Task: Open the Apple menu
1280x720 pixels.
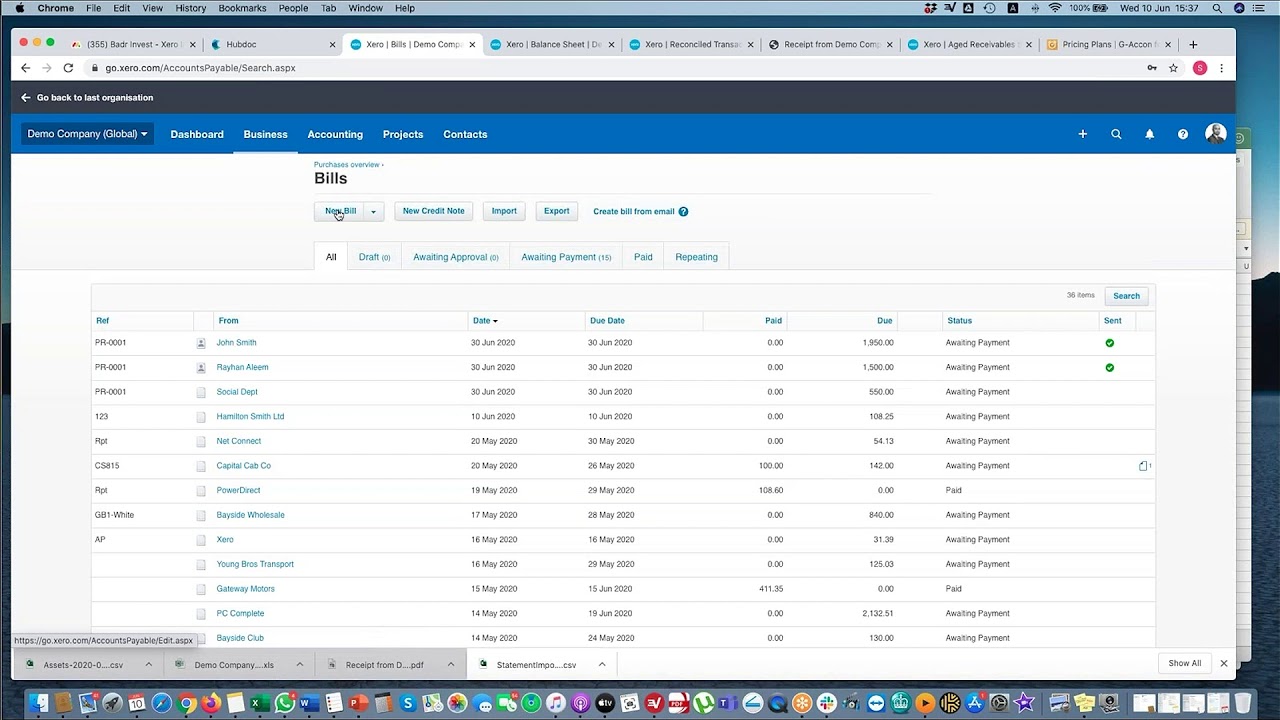Action: click(19, 8)
